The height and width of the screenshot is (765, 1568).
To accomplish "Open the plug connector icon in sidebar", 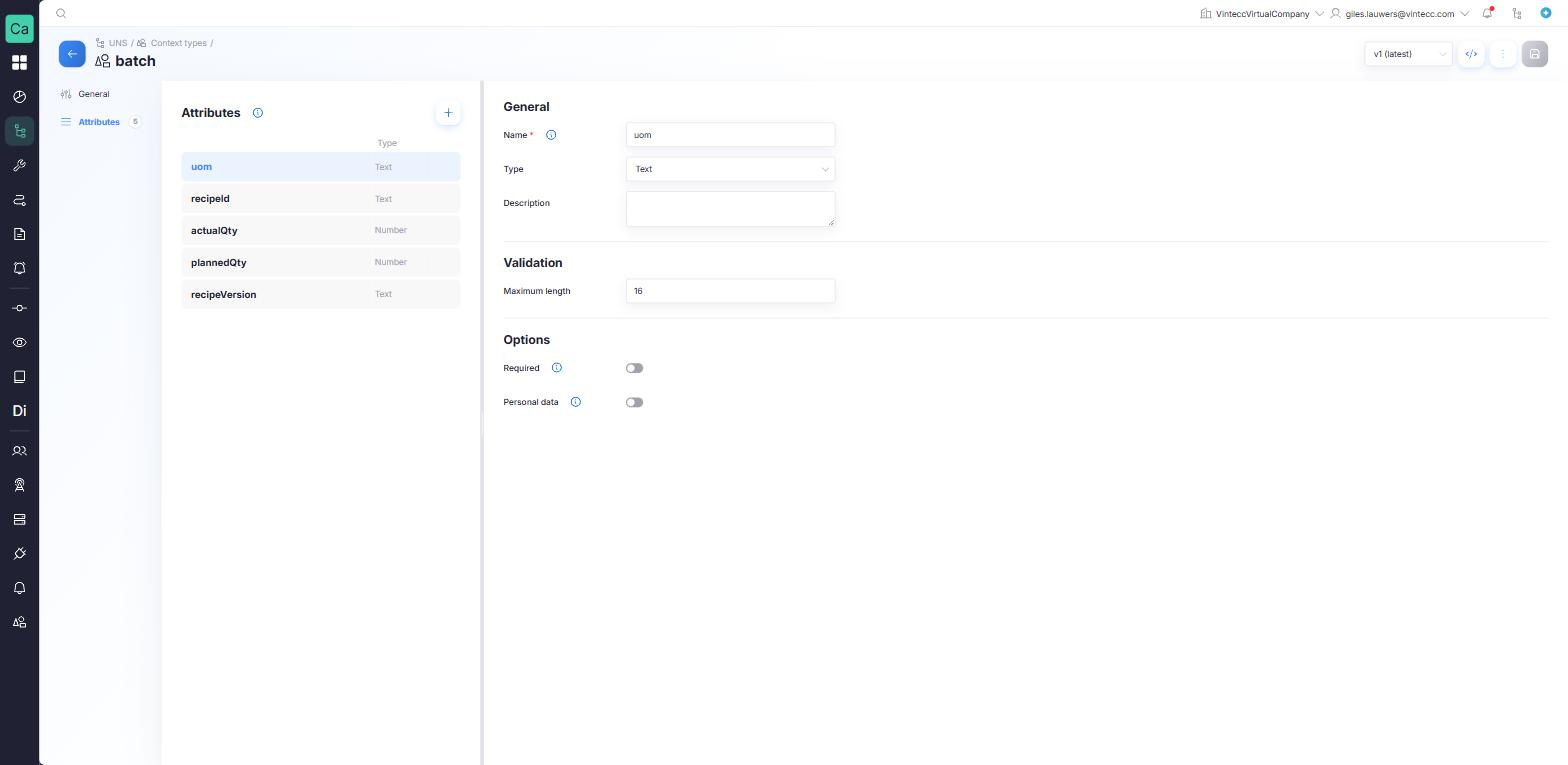I will pyautogui.click(x=19, y=553).
